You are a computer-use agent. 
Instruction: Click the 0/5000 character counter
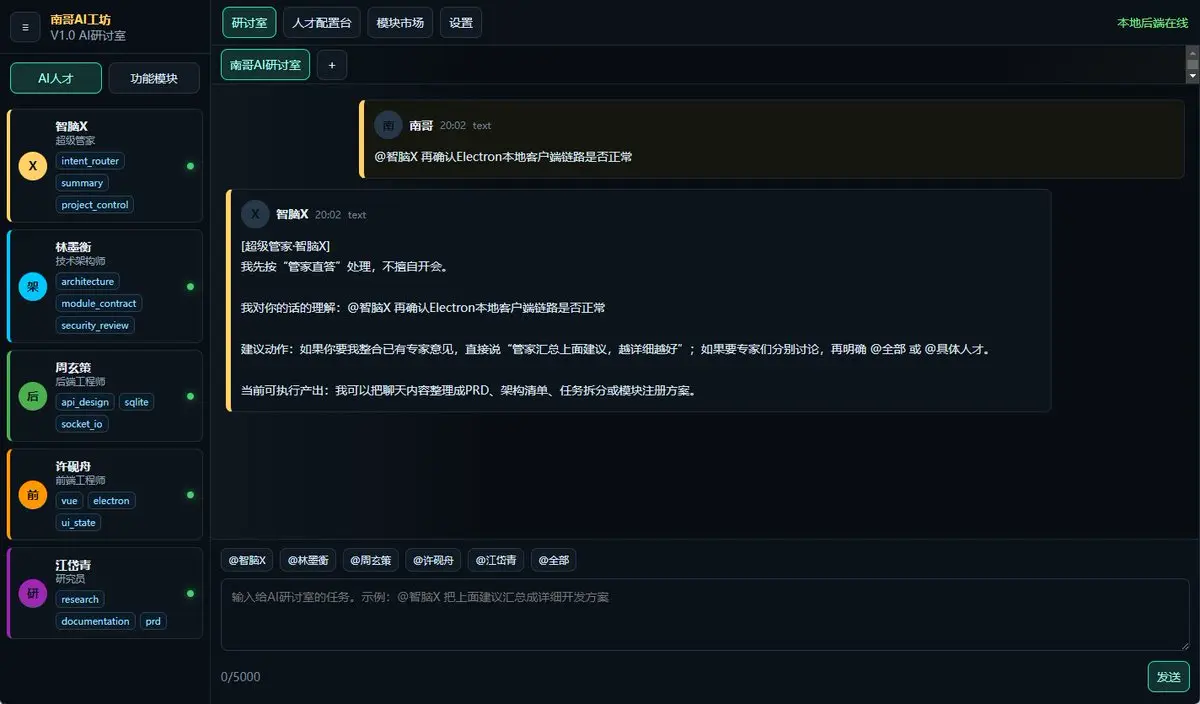(x=240, y=677)
